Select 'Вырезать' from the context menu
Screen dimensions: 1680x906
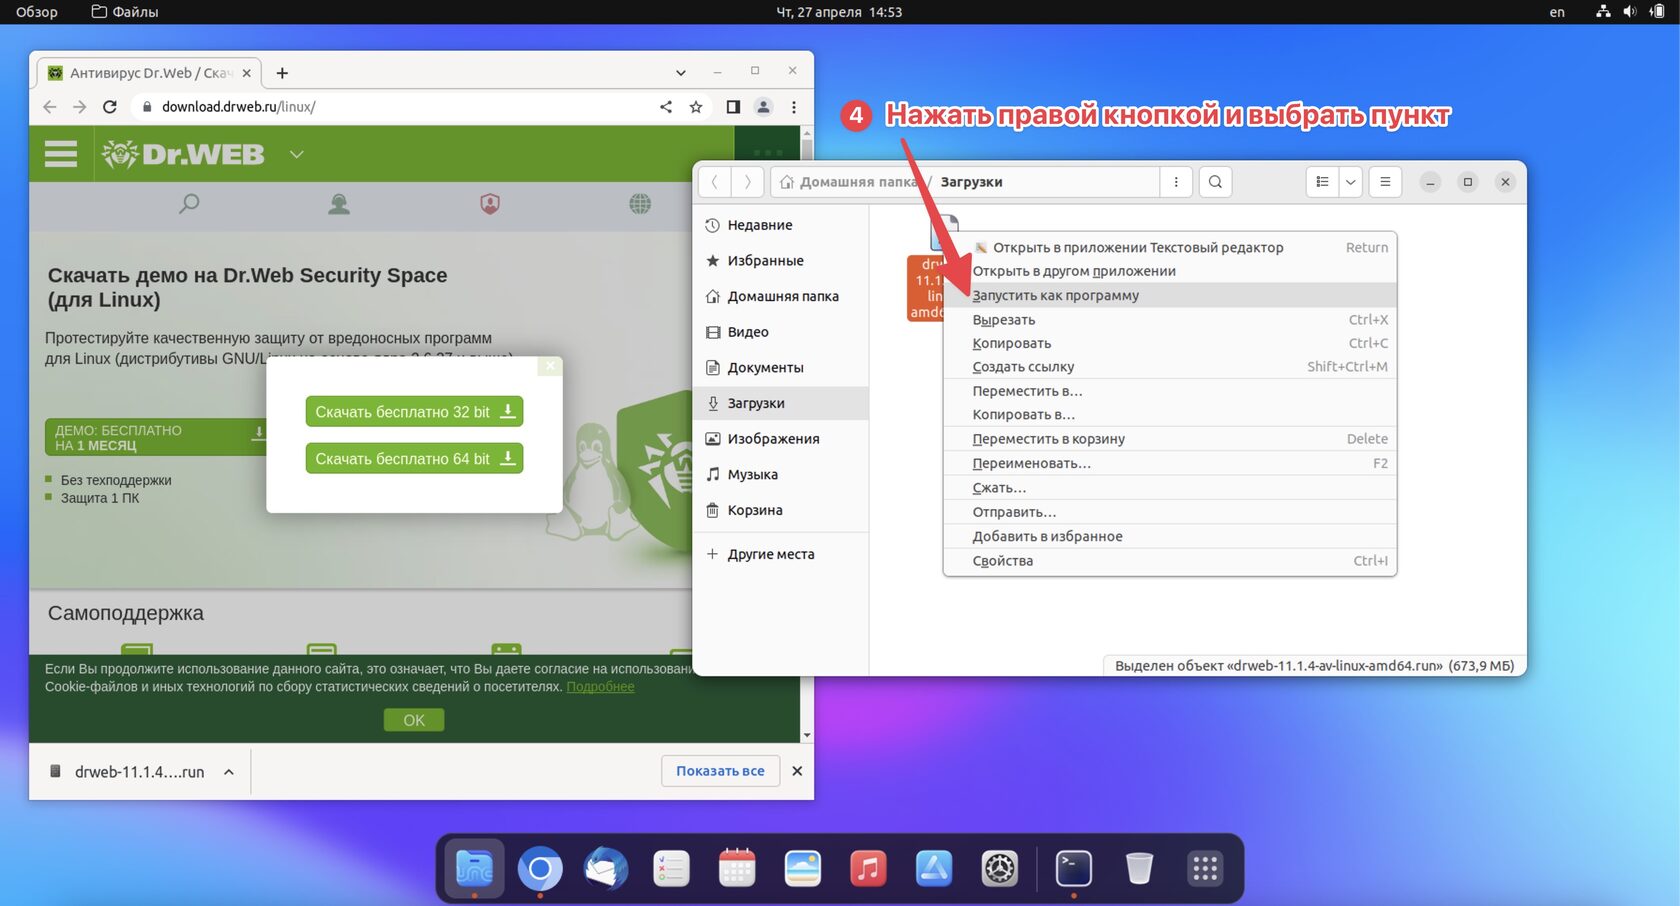pyautogui.click(x=1170, y=320)
